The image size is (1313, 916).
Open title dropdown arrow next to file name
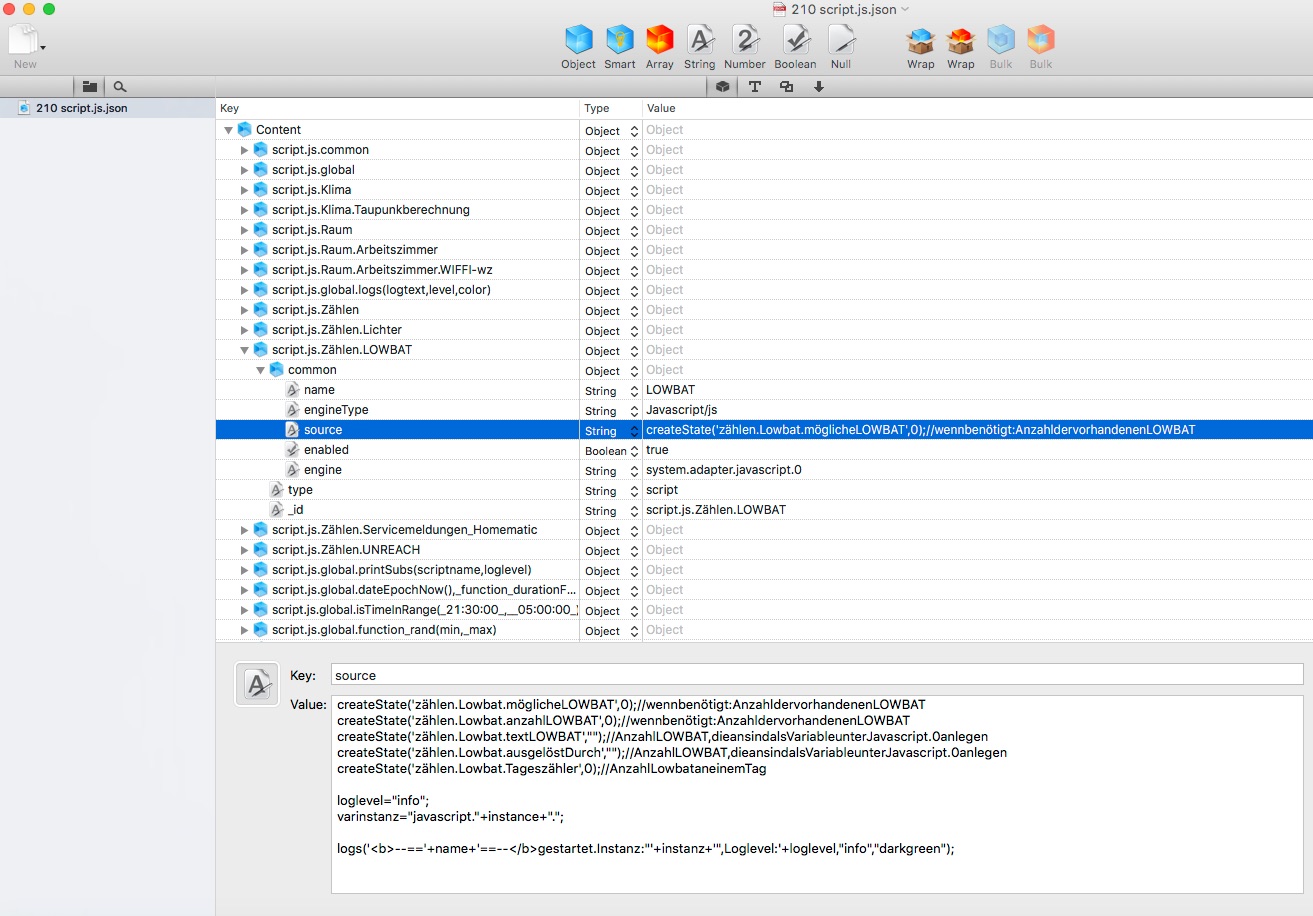click(x=905, y=9)
